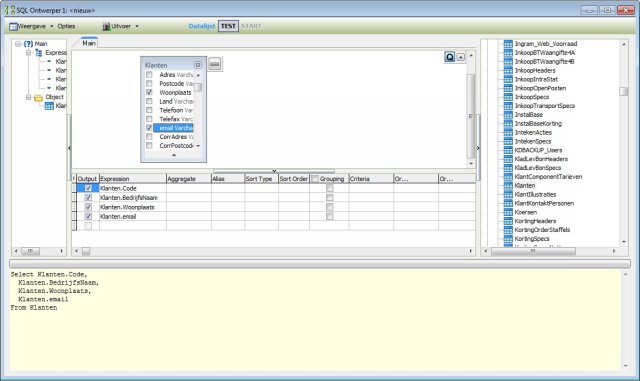
Task: Select InkoopIntraStat table icon
Action: (x=508, y=79)
